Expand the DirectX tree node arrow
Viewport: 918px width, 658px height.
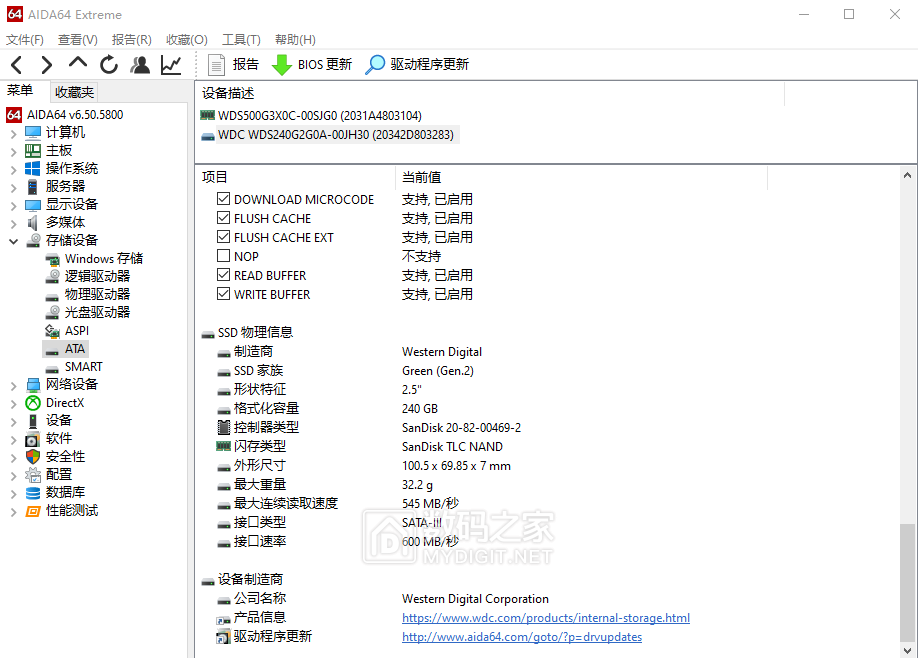coord(13,404)
